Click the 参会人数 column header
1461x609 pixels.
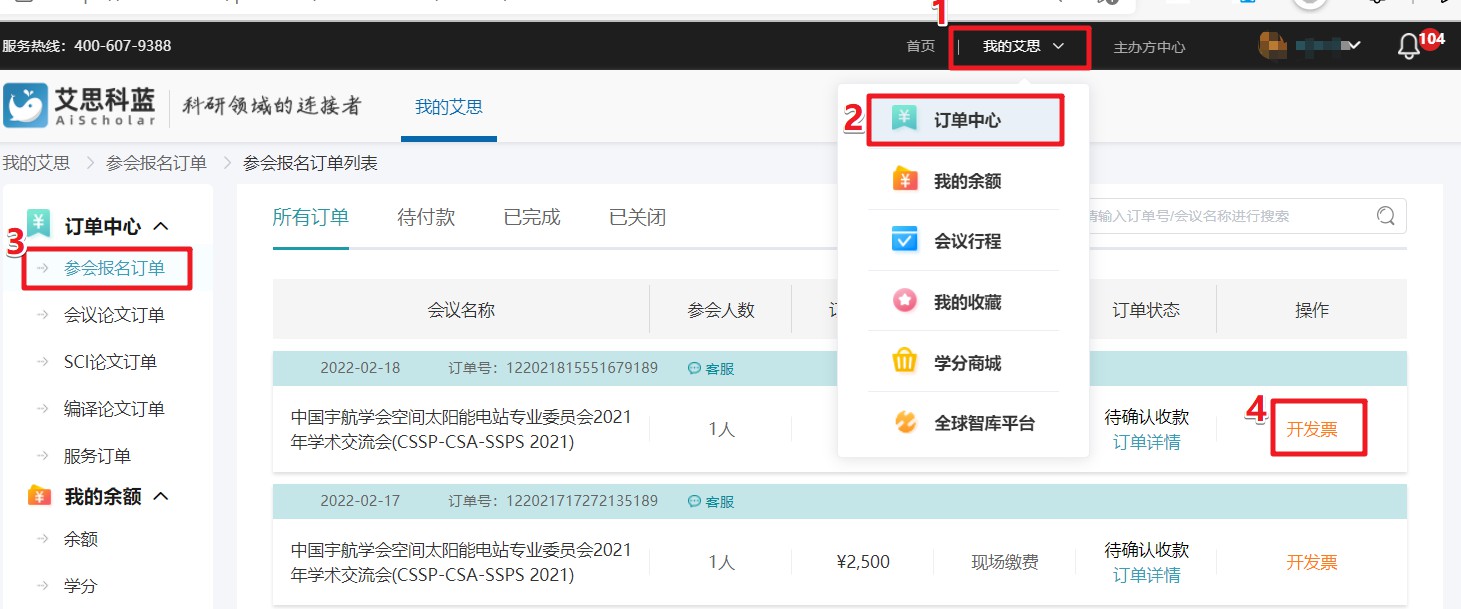[x=721, y=310]
